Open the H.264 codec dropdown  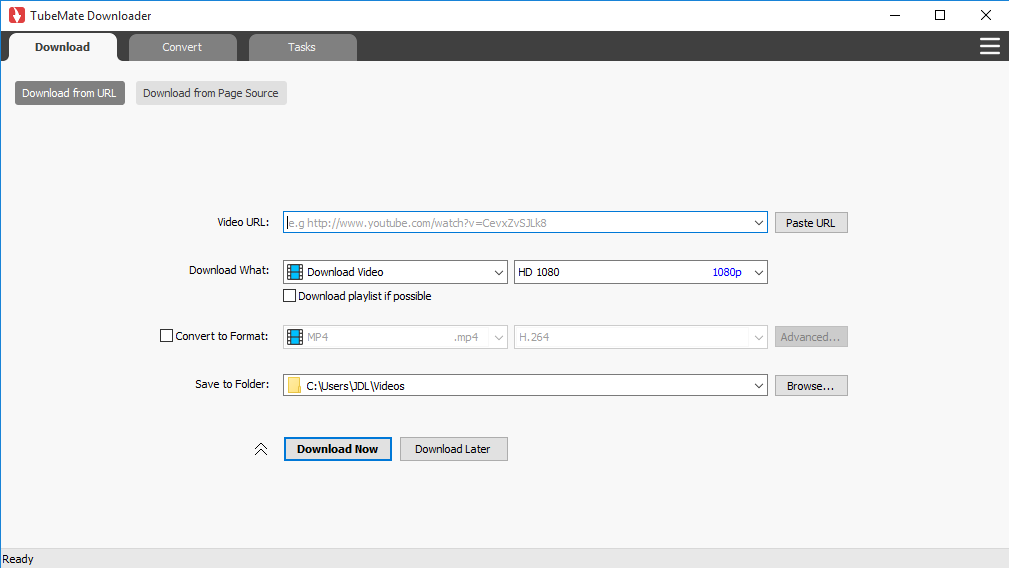[x=759, y=337]
